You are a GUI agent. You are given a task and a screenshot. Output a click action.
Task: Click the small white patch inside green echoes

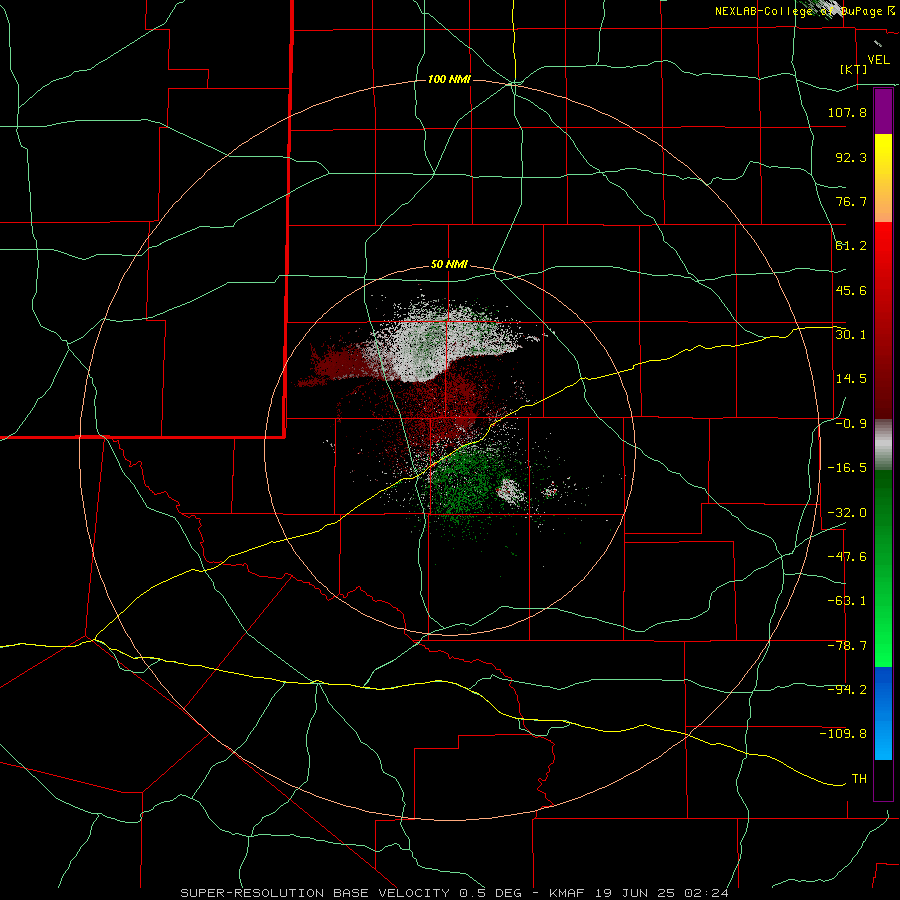click(x=510, y=491)
